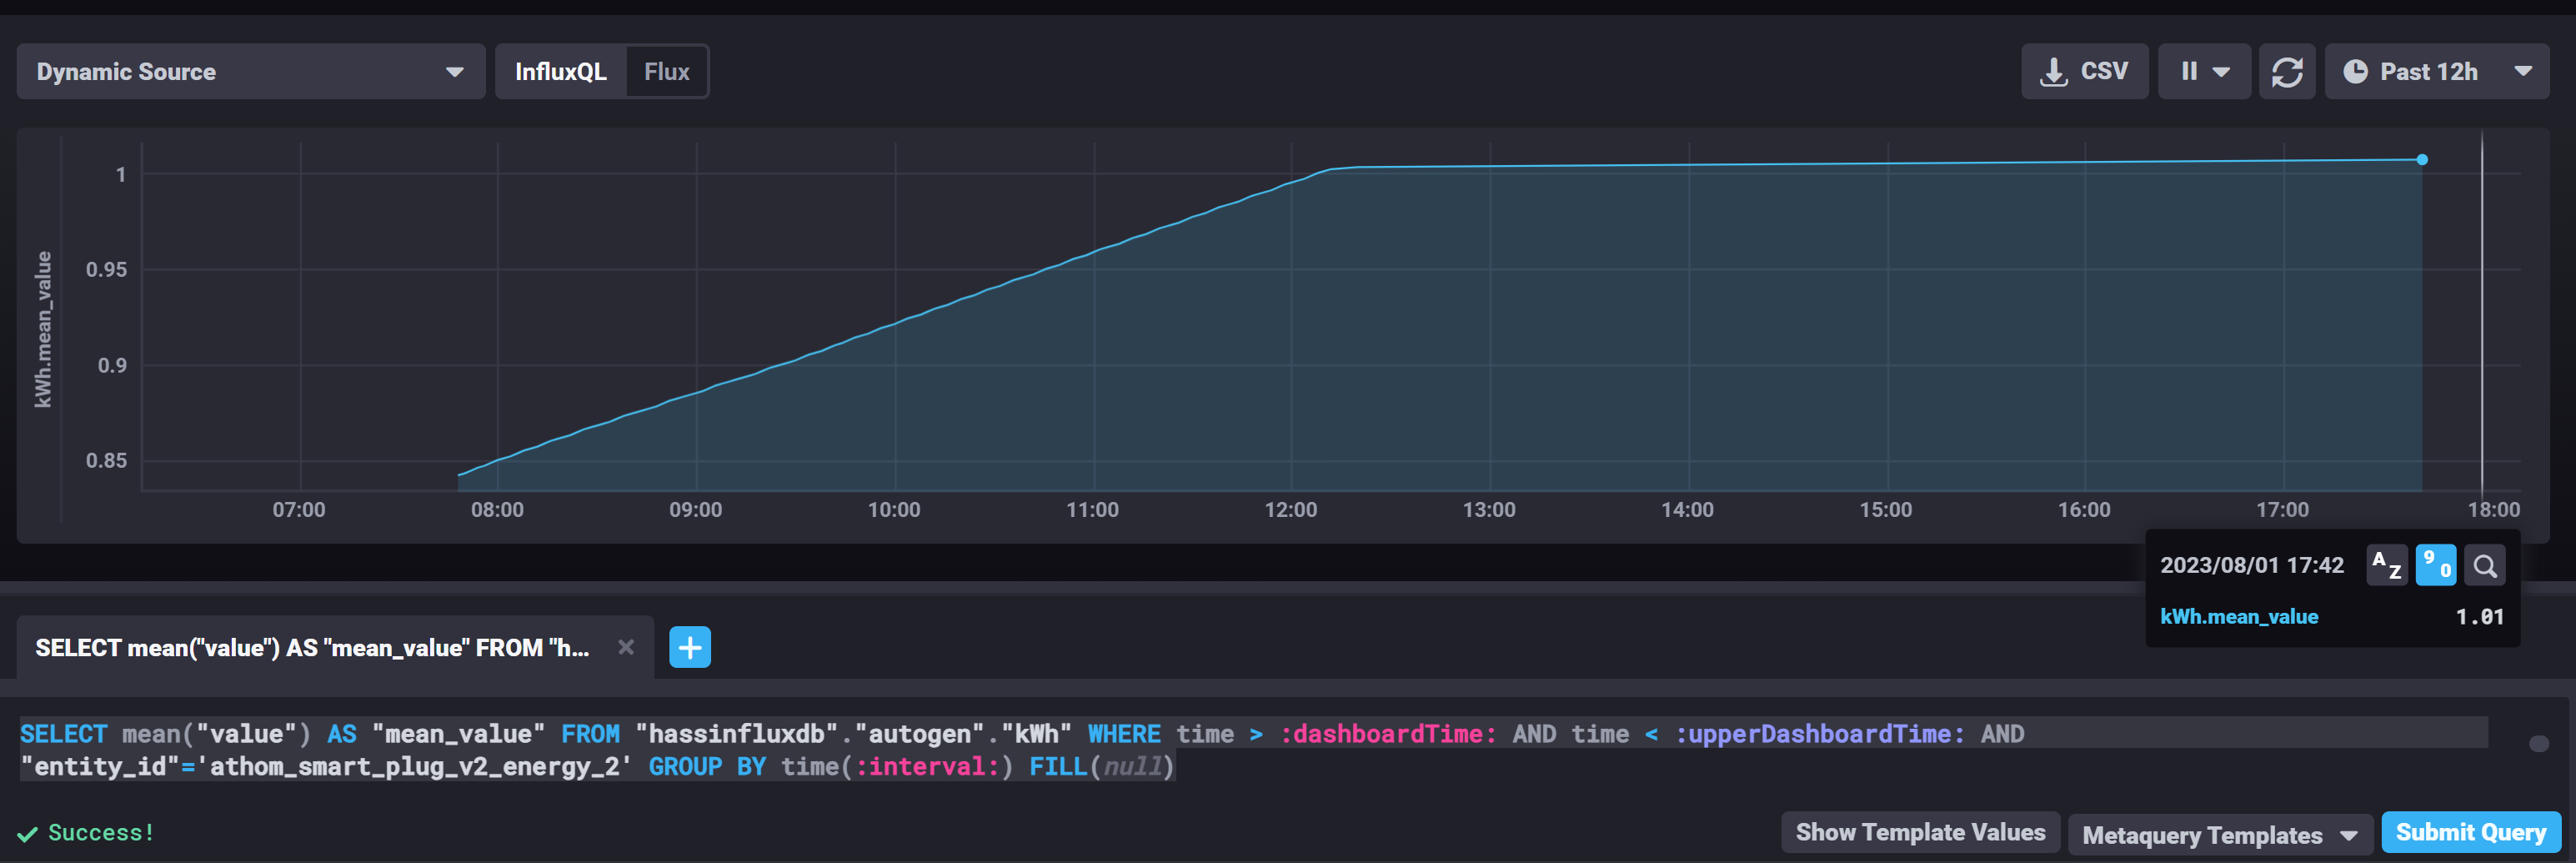Click kWh.mean_value series label in tooltip
Viewport: 2576px width, 863px height.
(x=2239, y=616)
